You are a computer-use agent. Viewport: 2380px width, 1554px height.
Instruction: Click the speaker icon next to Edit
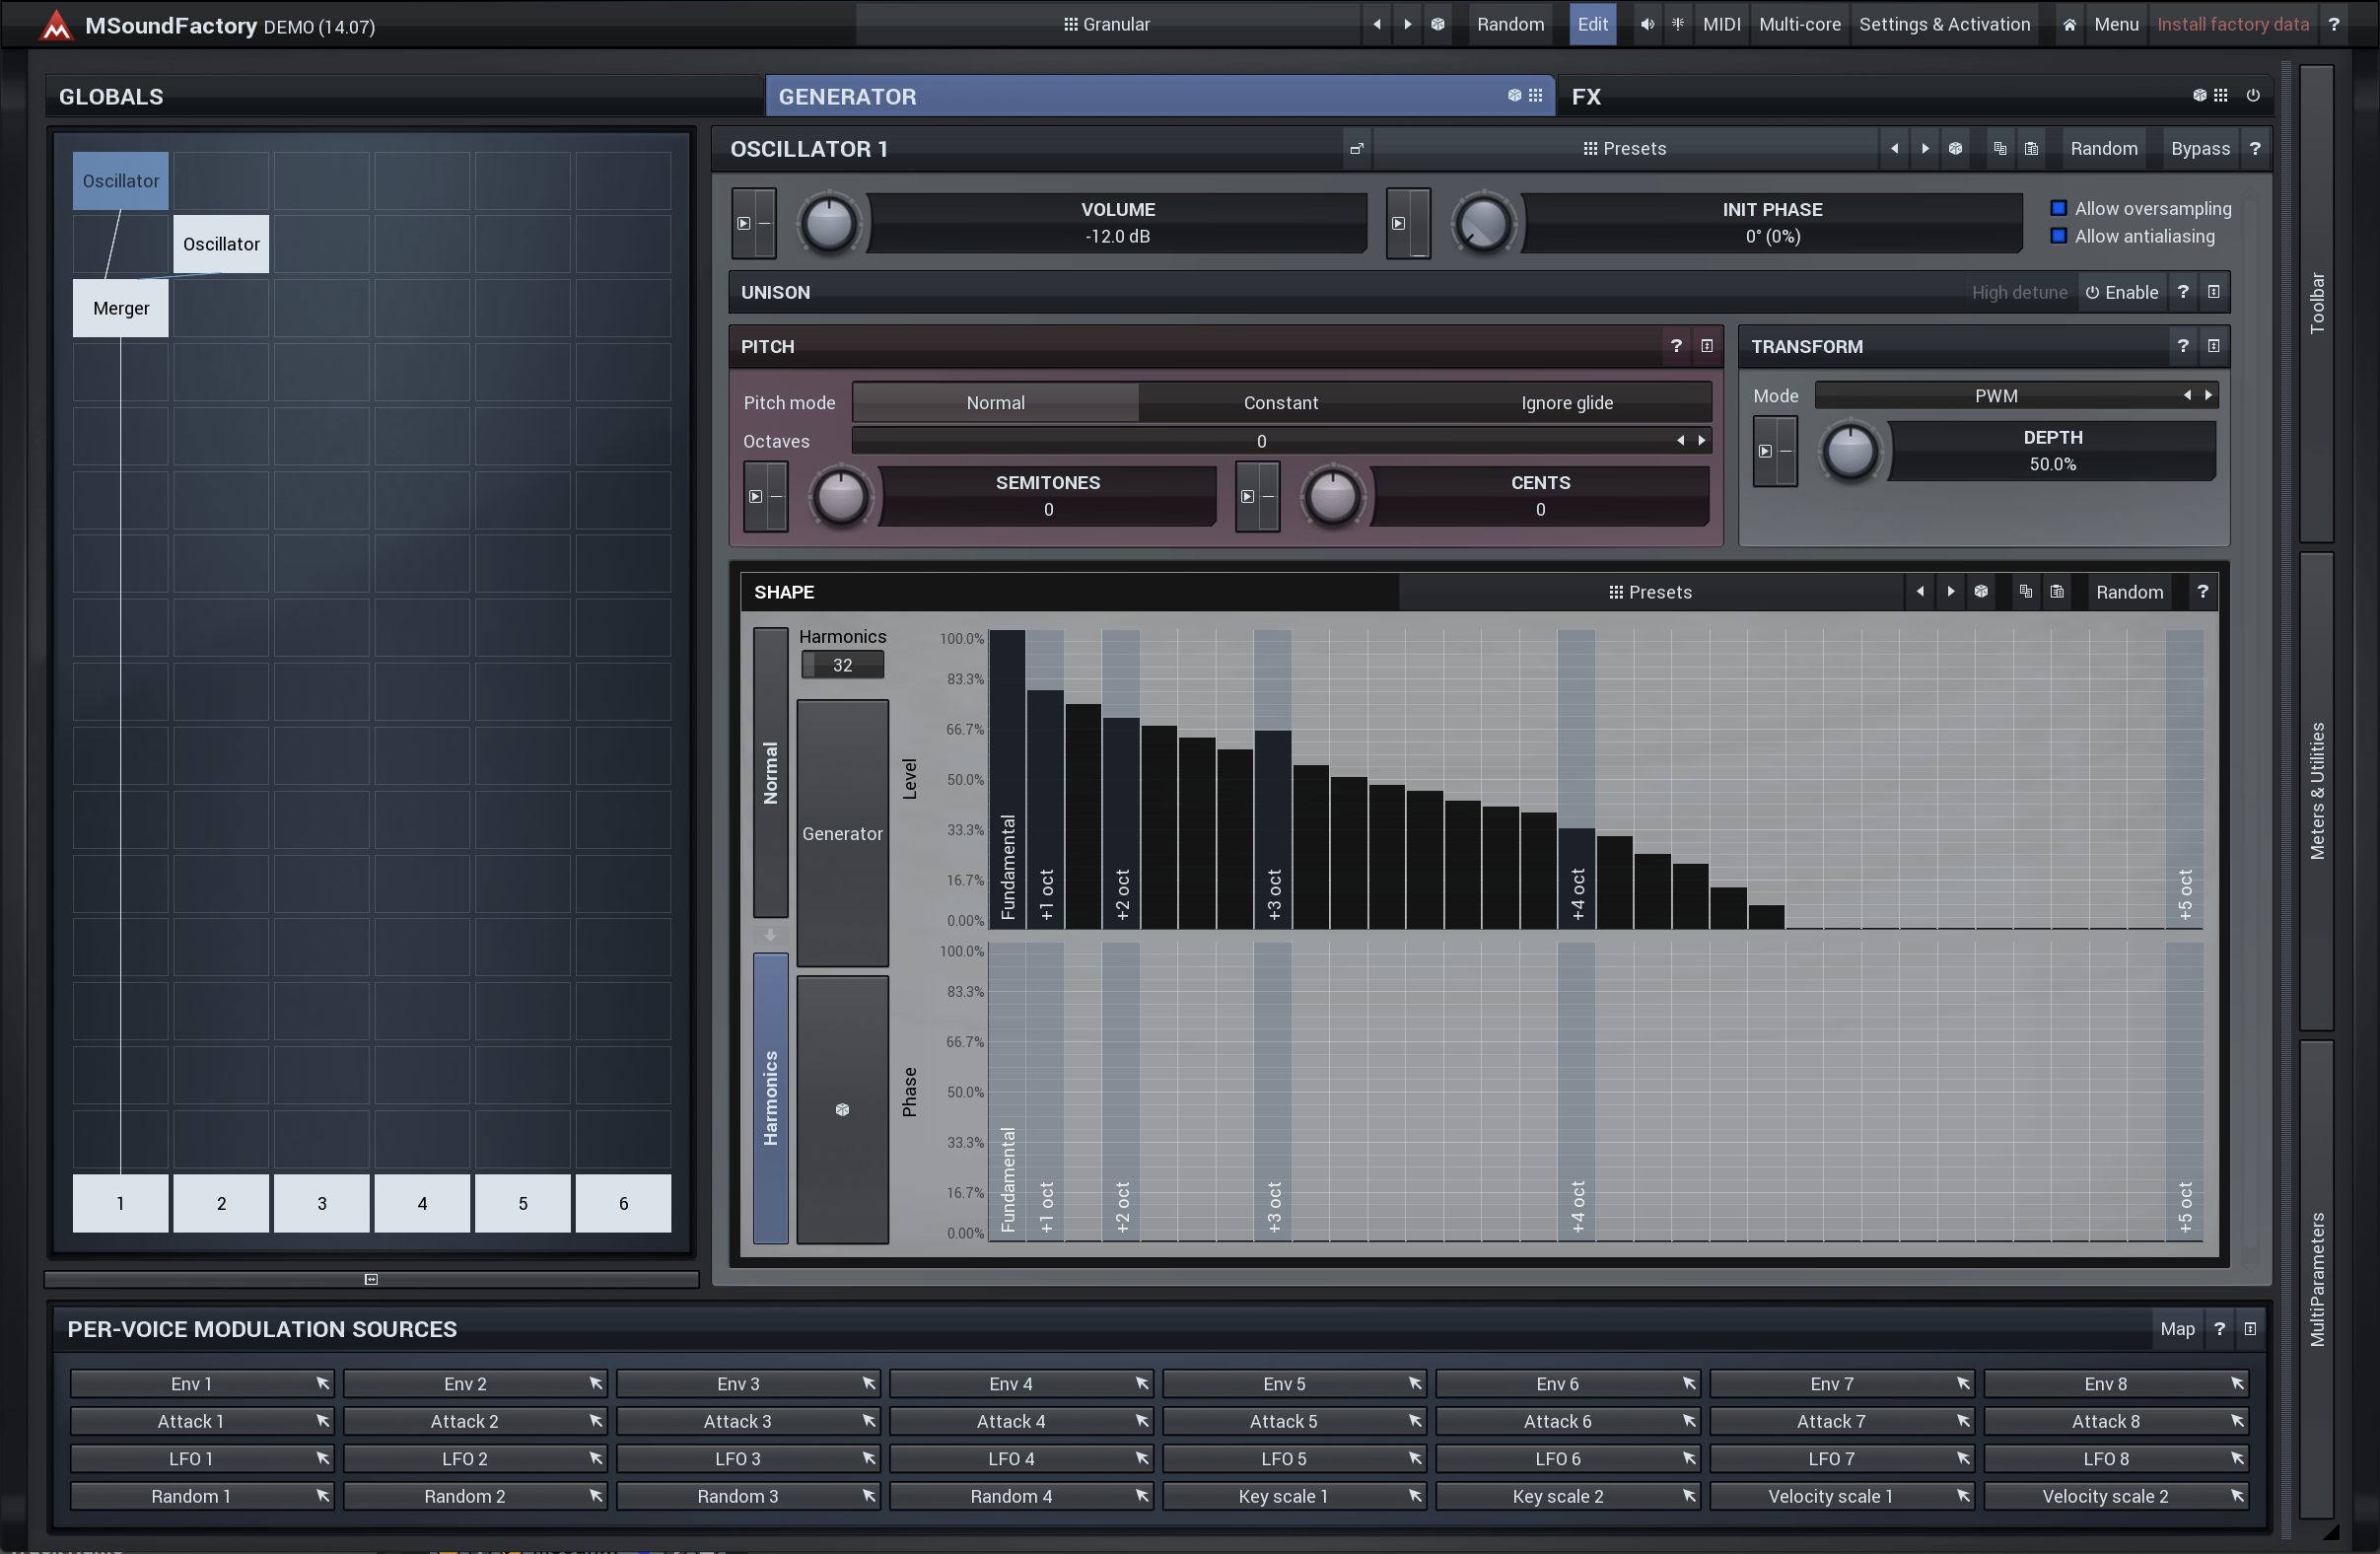click(1646, 24)
